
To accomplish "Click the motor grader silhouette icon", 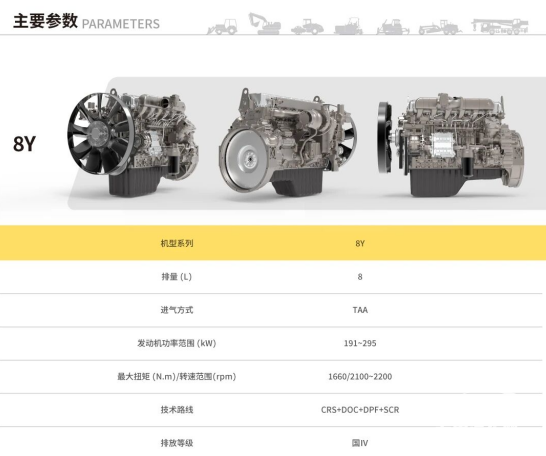I will click(440, 27).
